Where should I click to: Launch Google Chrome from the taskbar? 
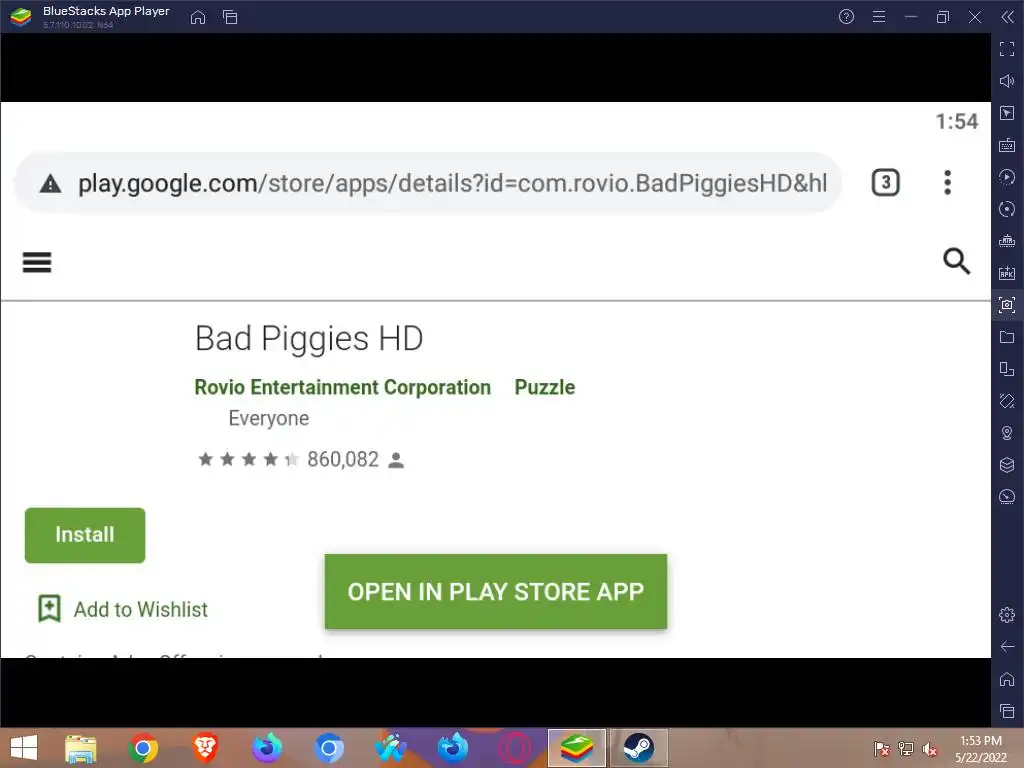tap(143, 748)
